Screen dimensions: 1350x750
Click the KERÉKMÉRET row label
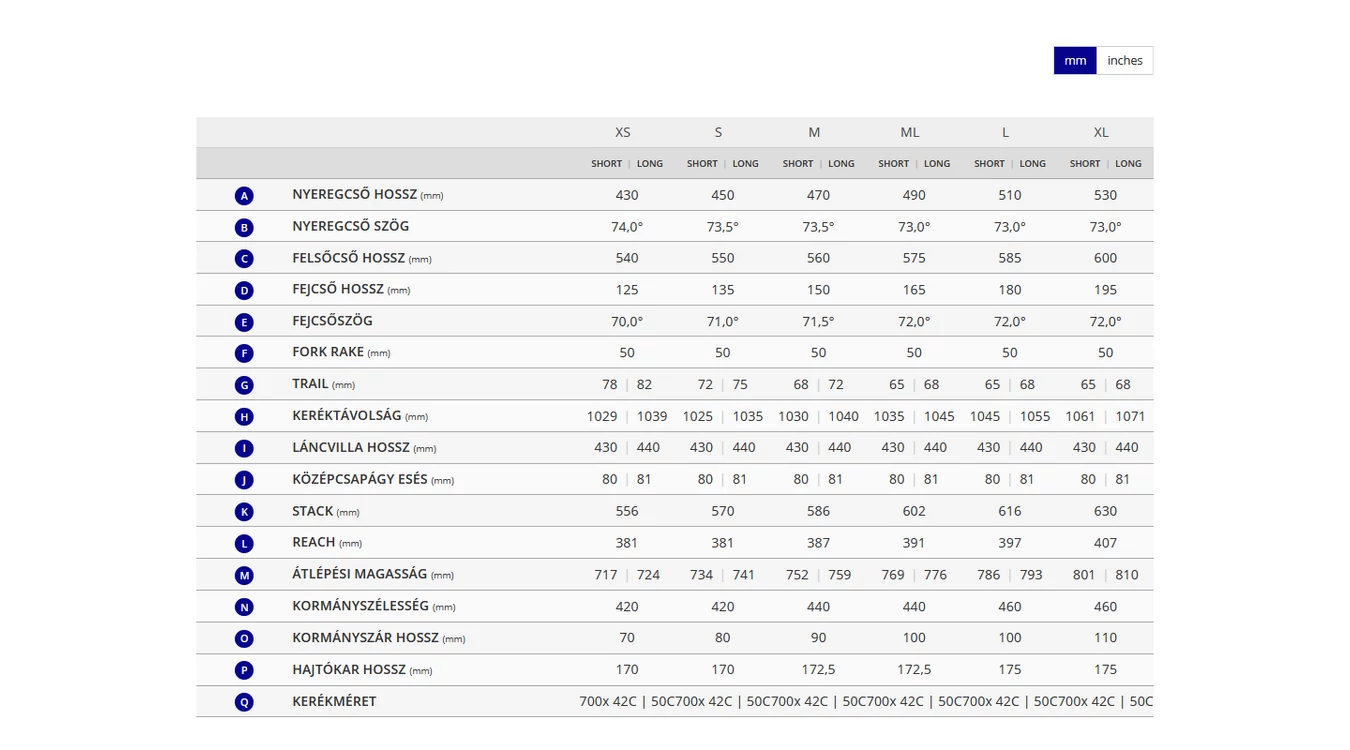point(334,701)
